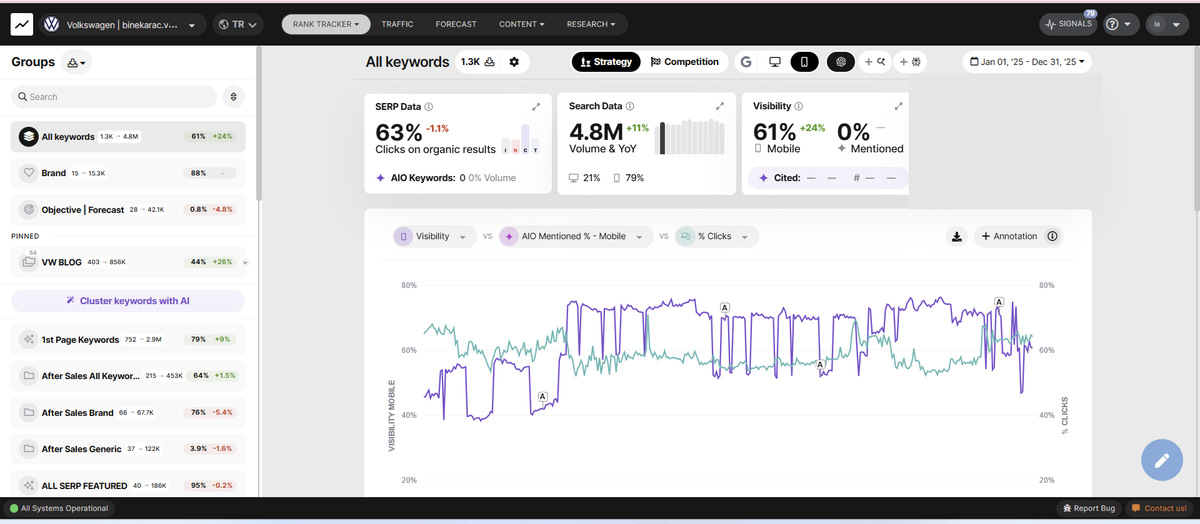
Task: Click the search volume monthly bar chart
Action: click(x=692, y=138)
